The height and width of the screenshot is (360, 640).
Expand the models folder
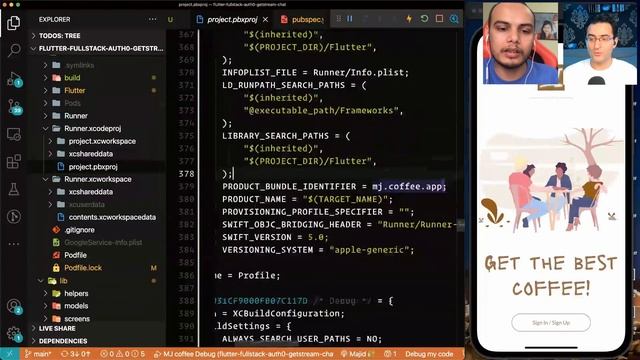click(76, 306)
